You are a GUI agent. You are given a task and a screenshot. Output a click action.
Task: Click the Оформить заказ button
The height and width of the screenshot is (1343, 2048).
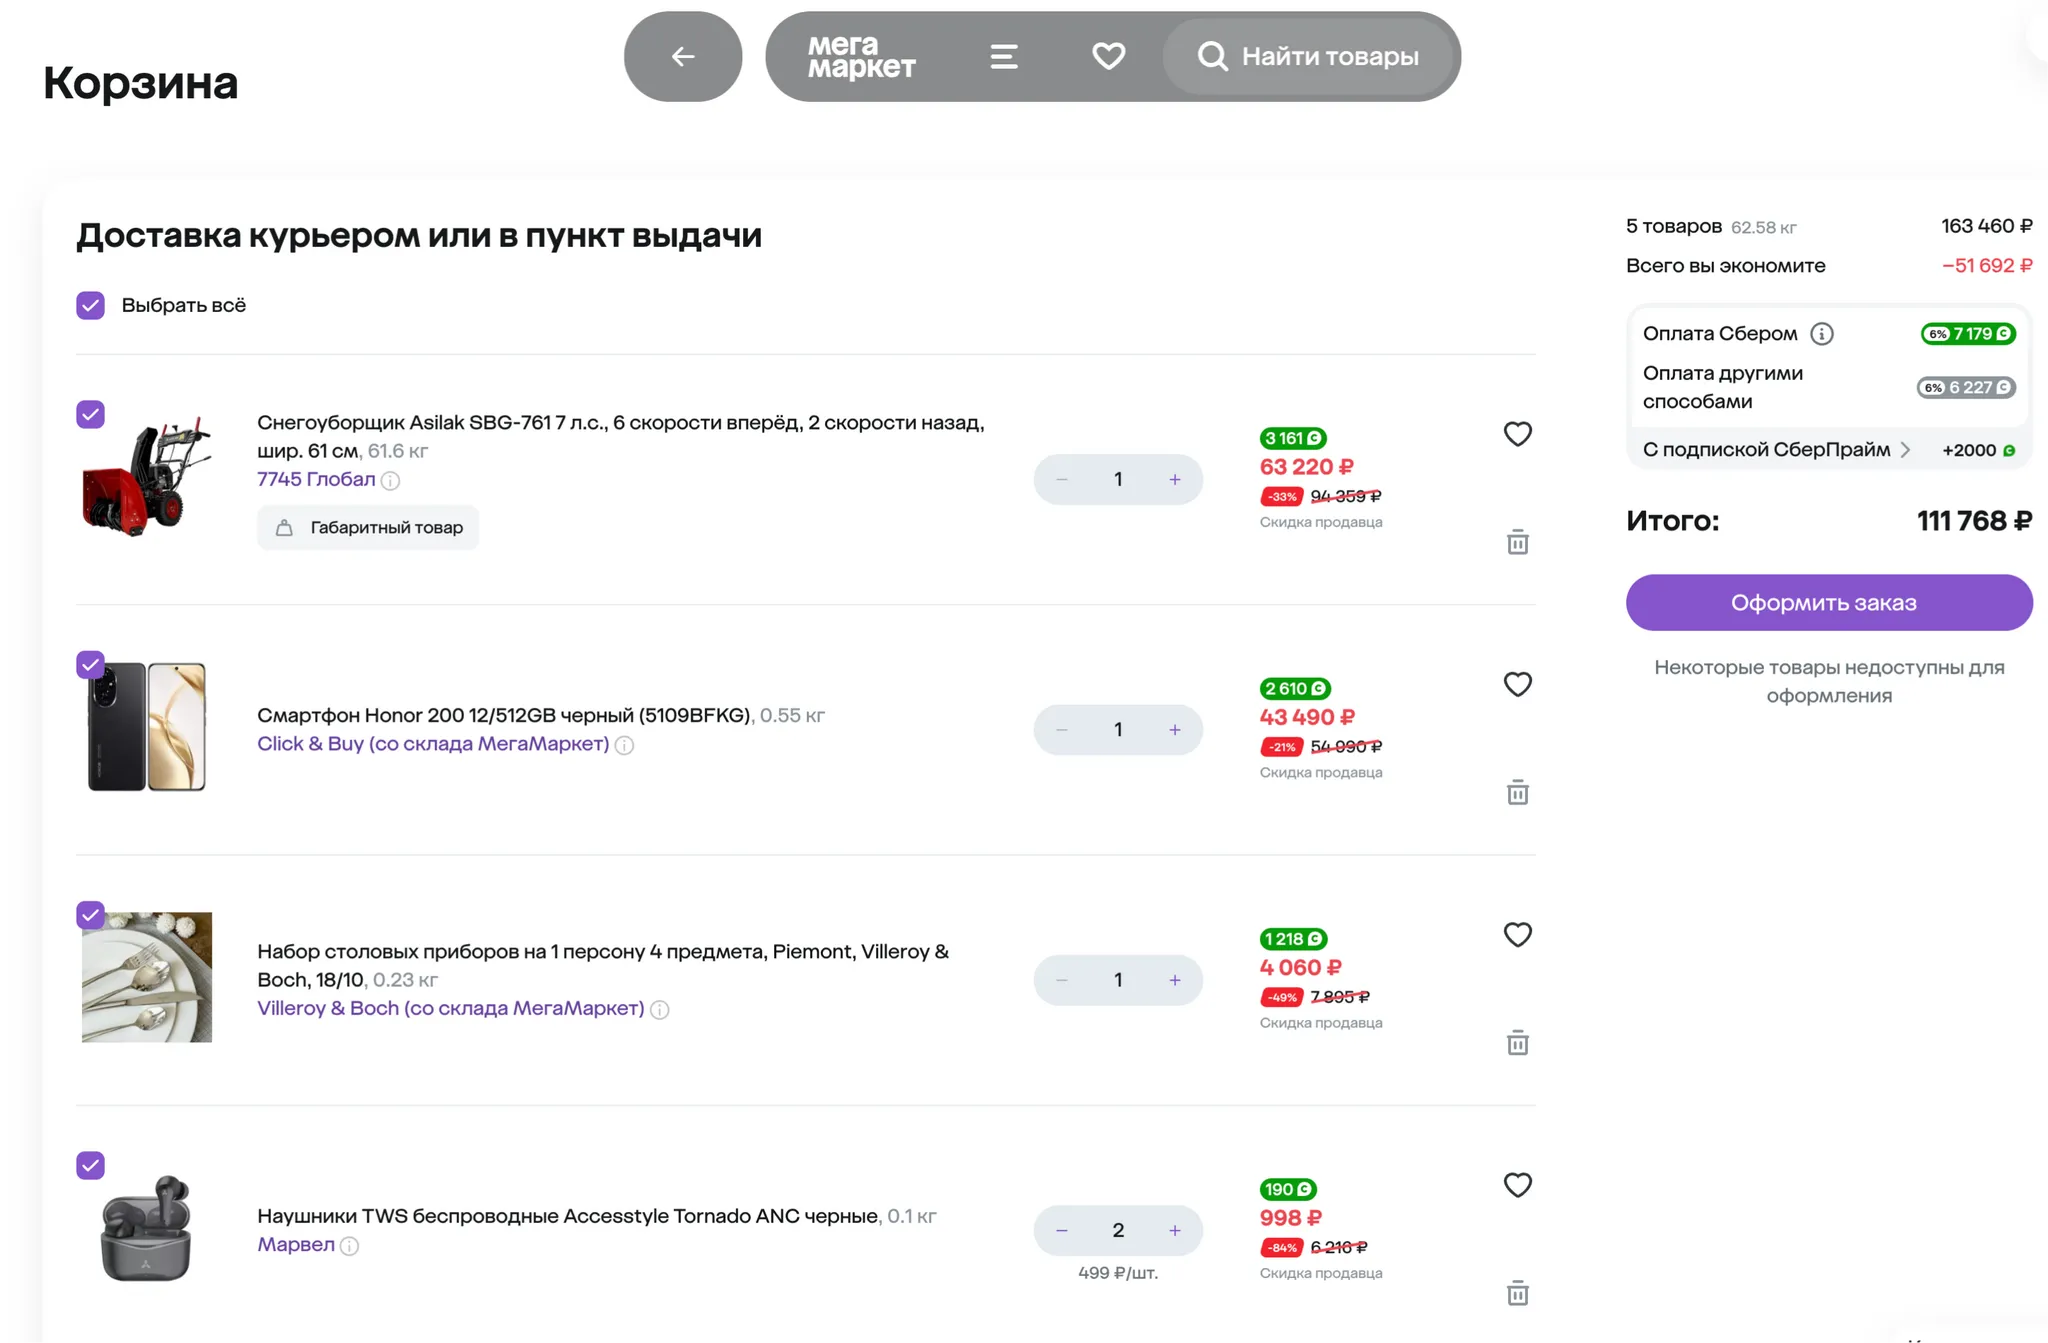pyautogui.click(x=1829, y=602)
